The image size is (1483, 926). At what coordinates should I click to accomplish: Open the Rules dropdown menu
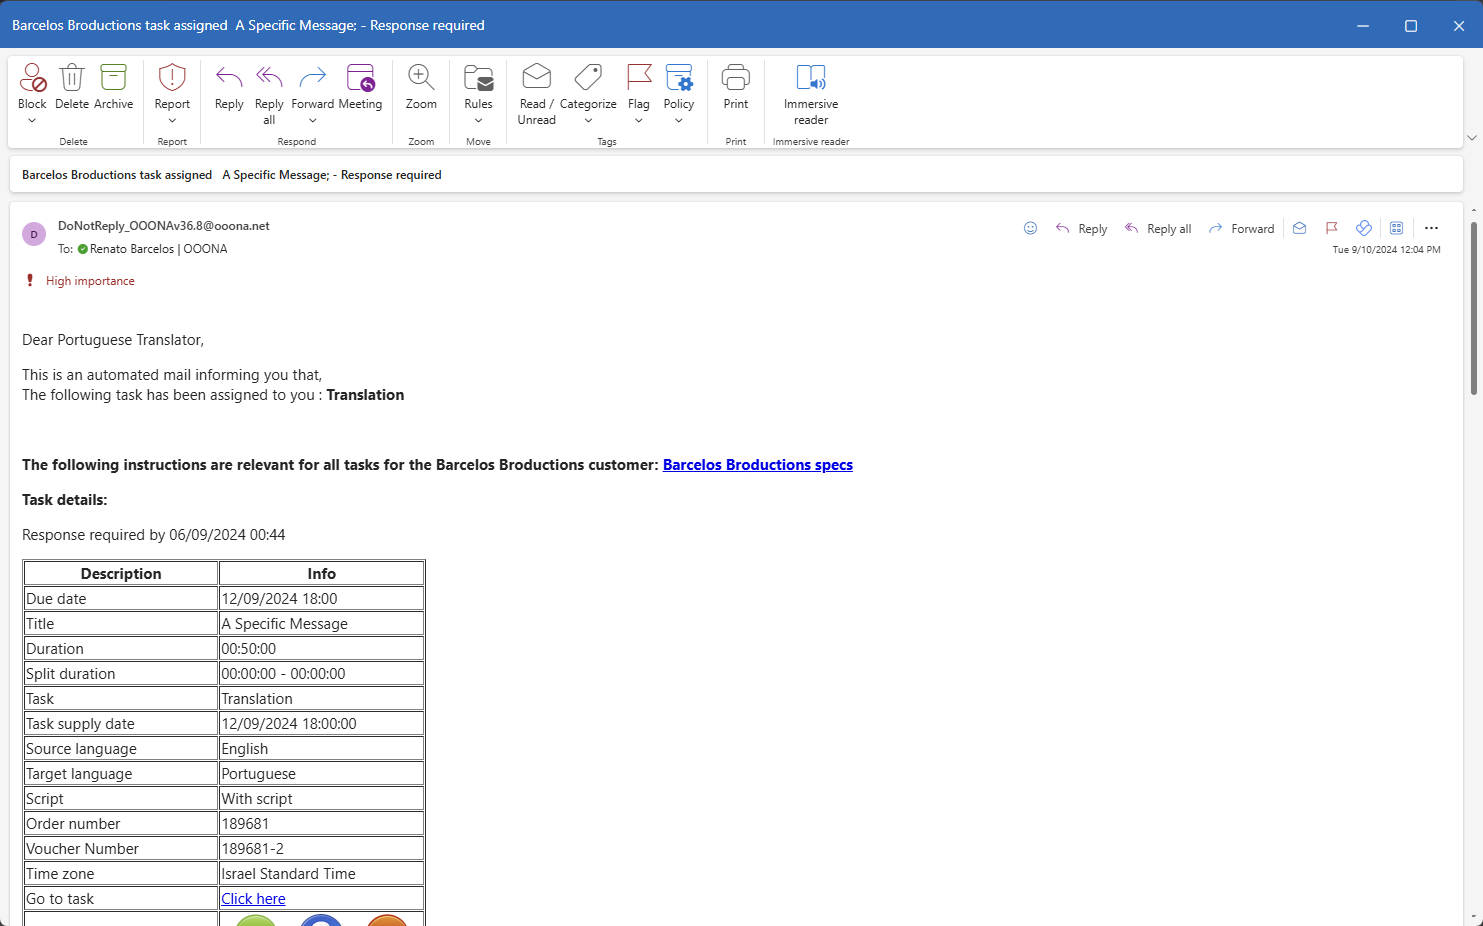tap(478, 121)
